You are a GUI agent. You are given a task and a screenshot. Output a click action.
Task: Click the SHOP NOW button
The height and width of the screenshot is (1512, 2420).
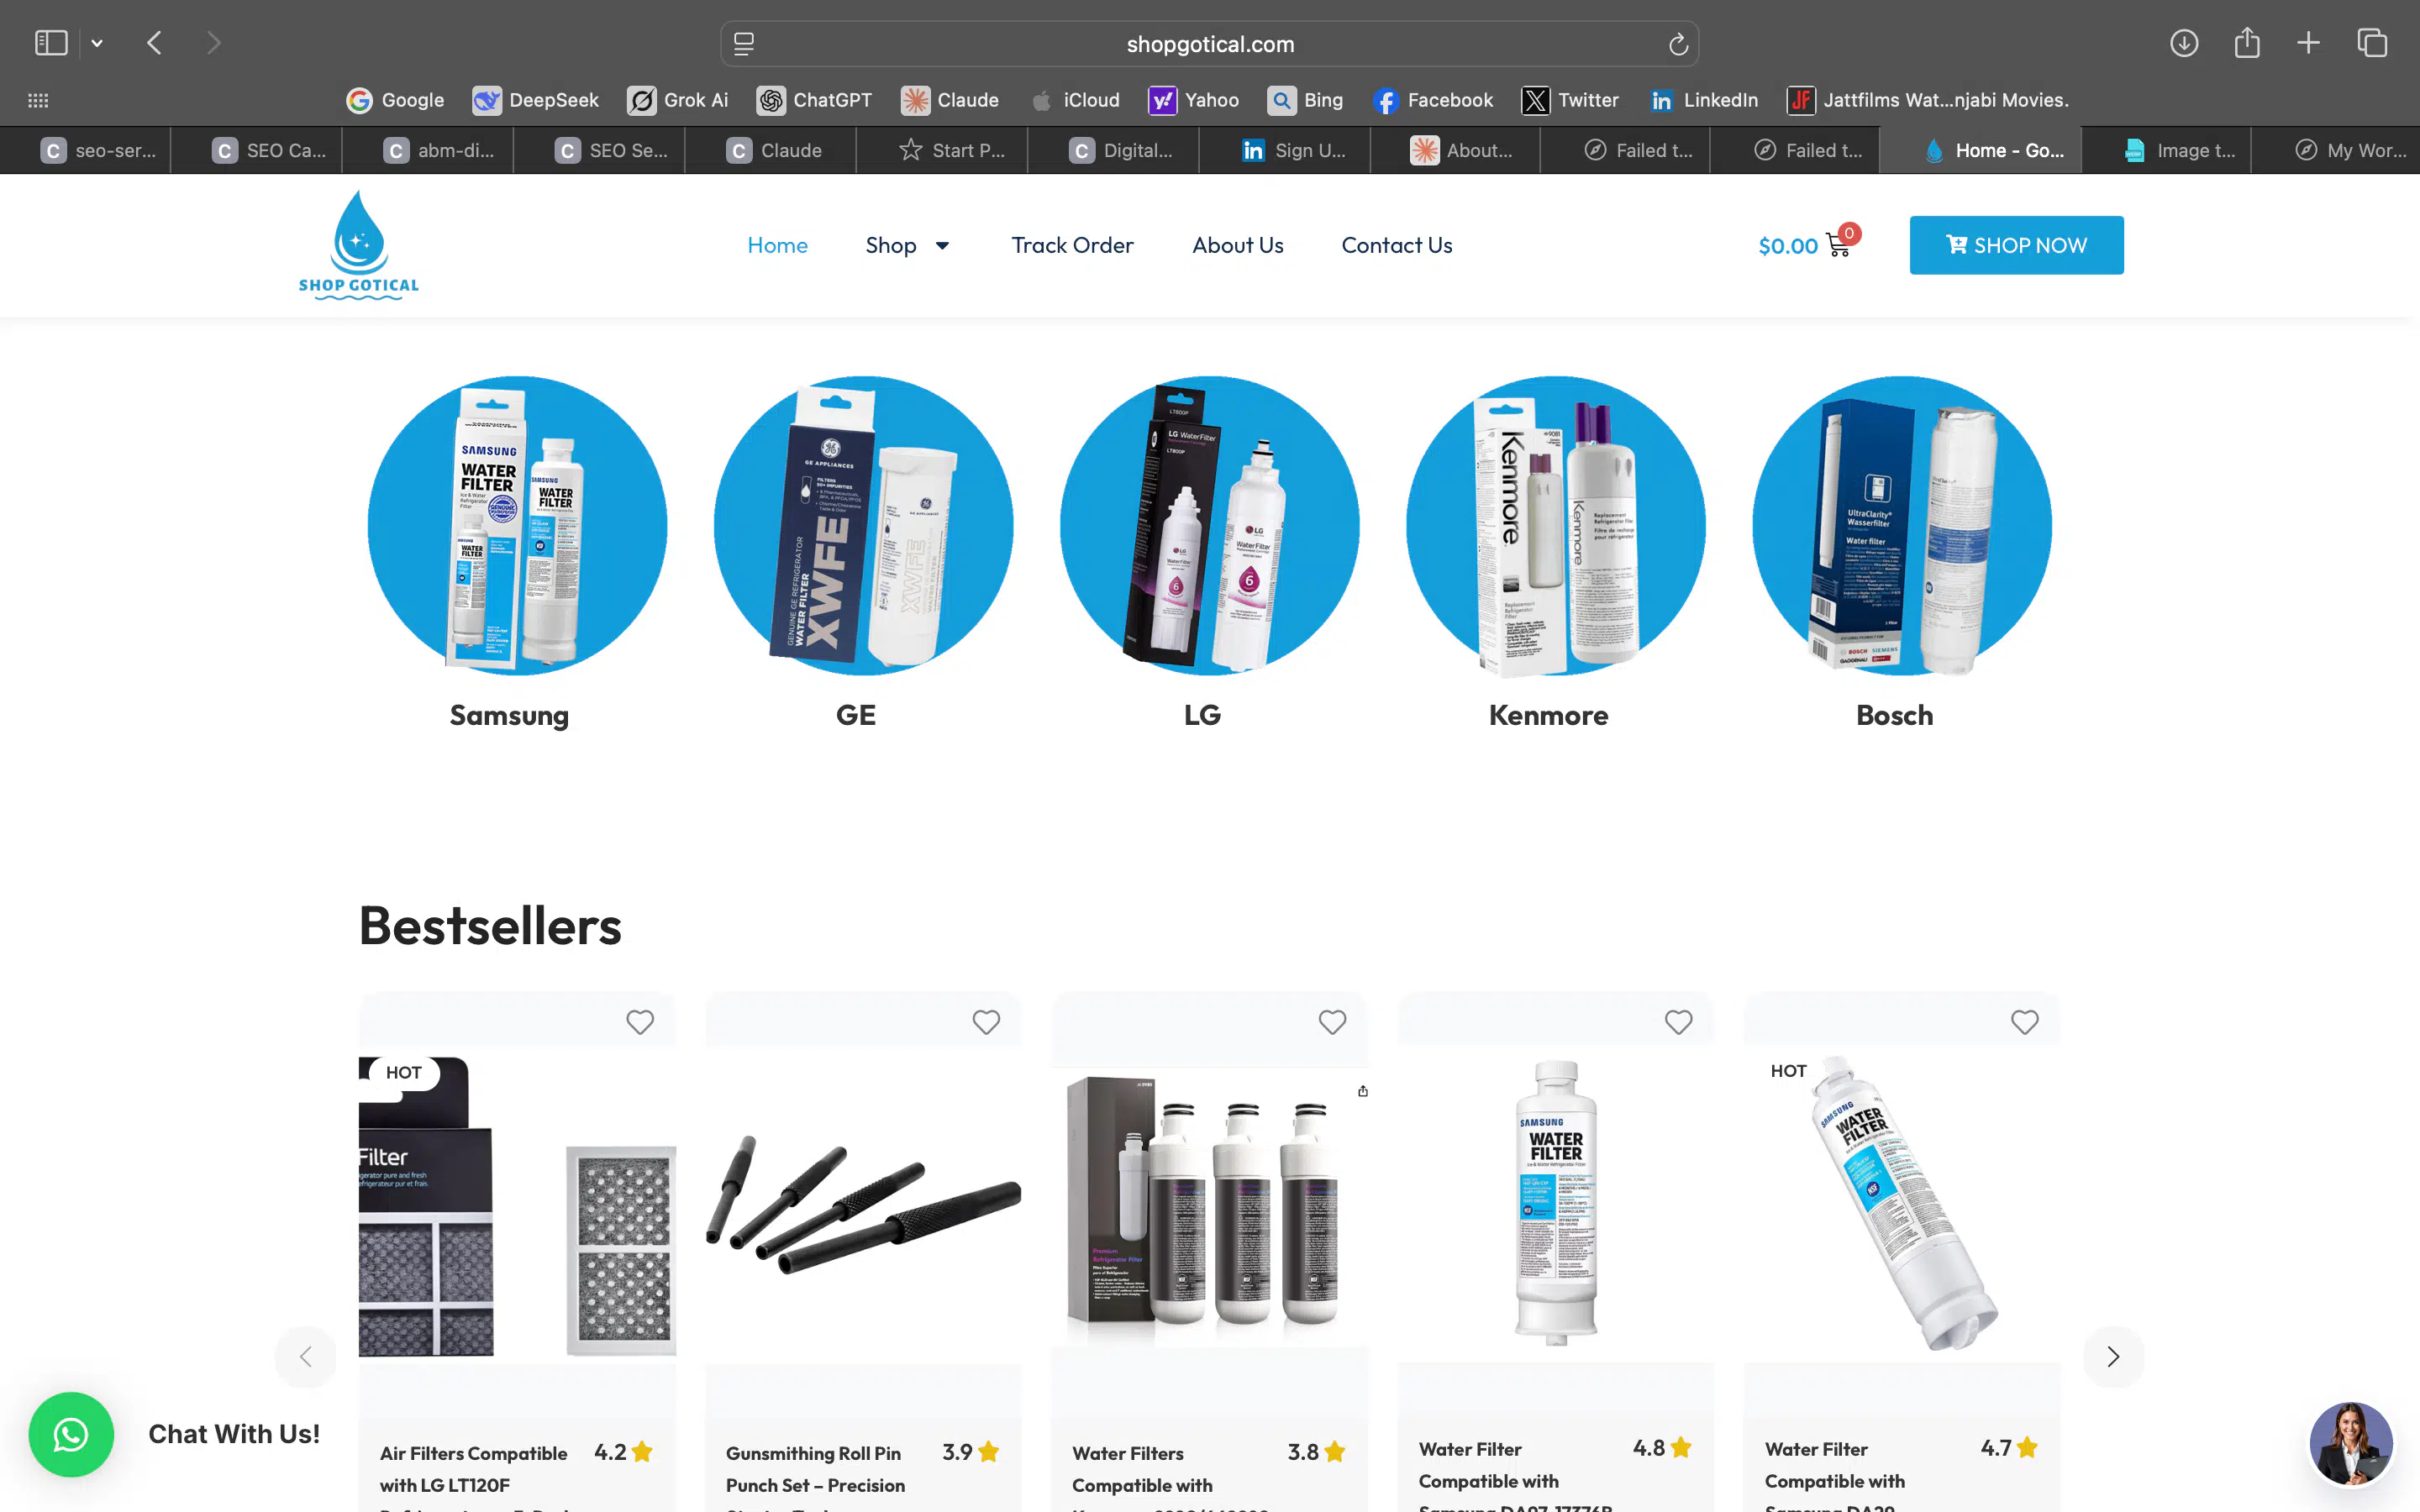2016,245
